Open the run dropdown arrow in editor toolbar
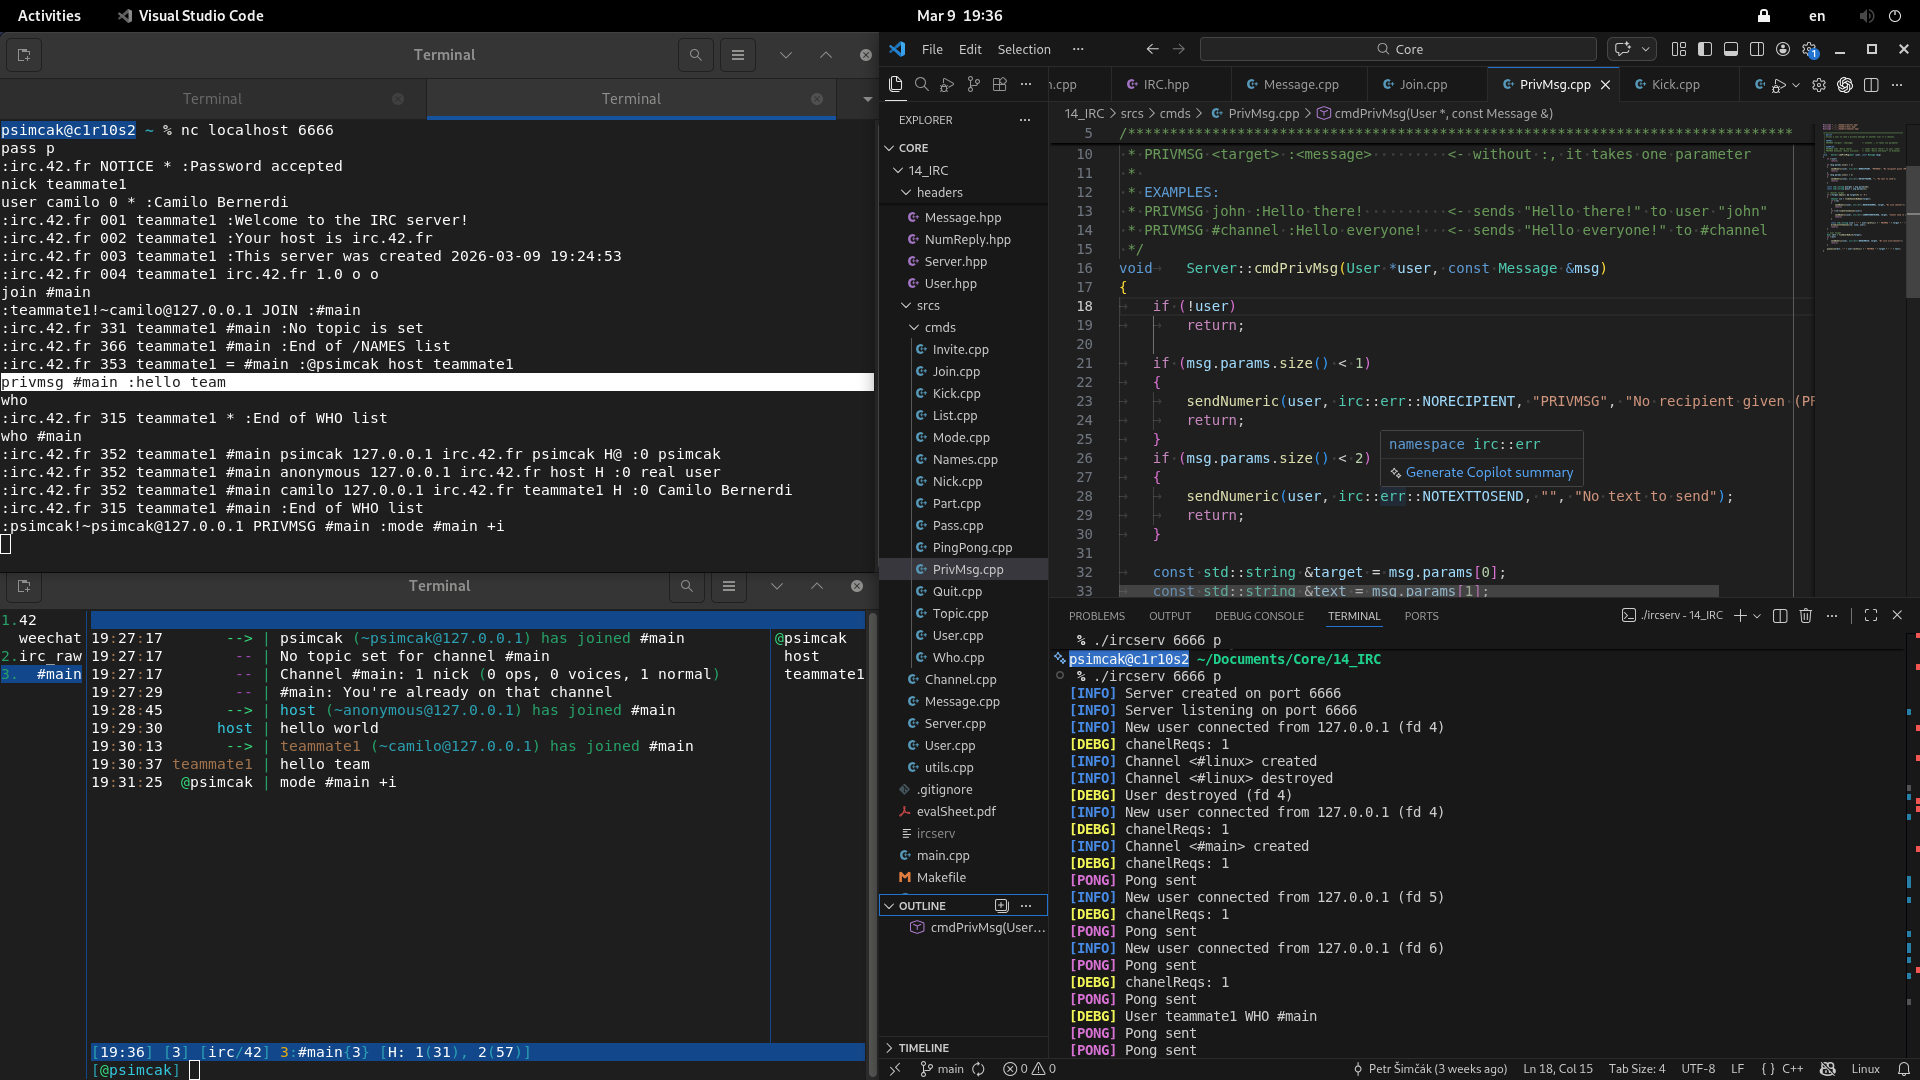The width and height of the screenshot is (1920, 1080). point(1796,85)
